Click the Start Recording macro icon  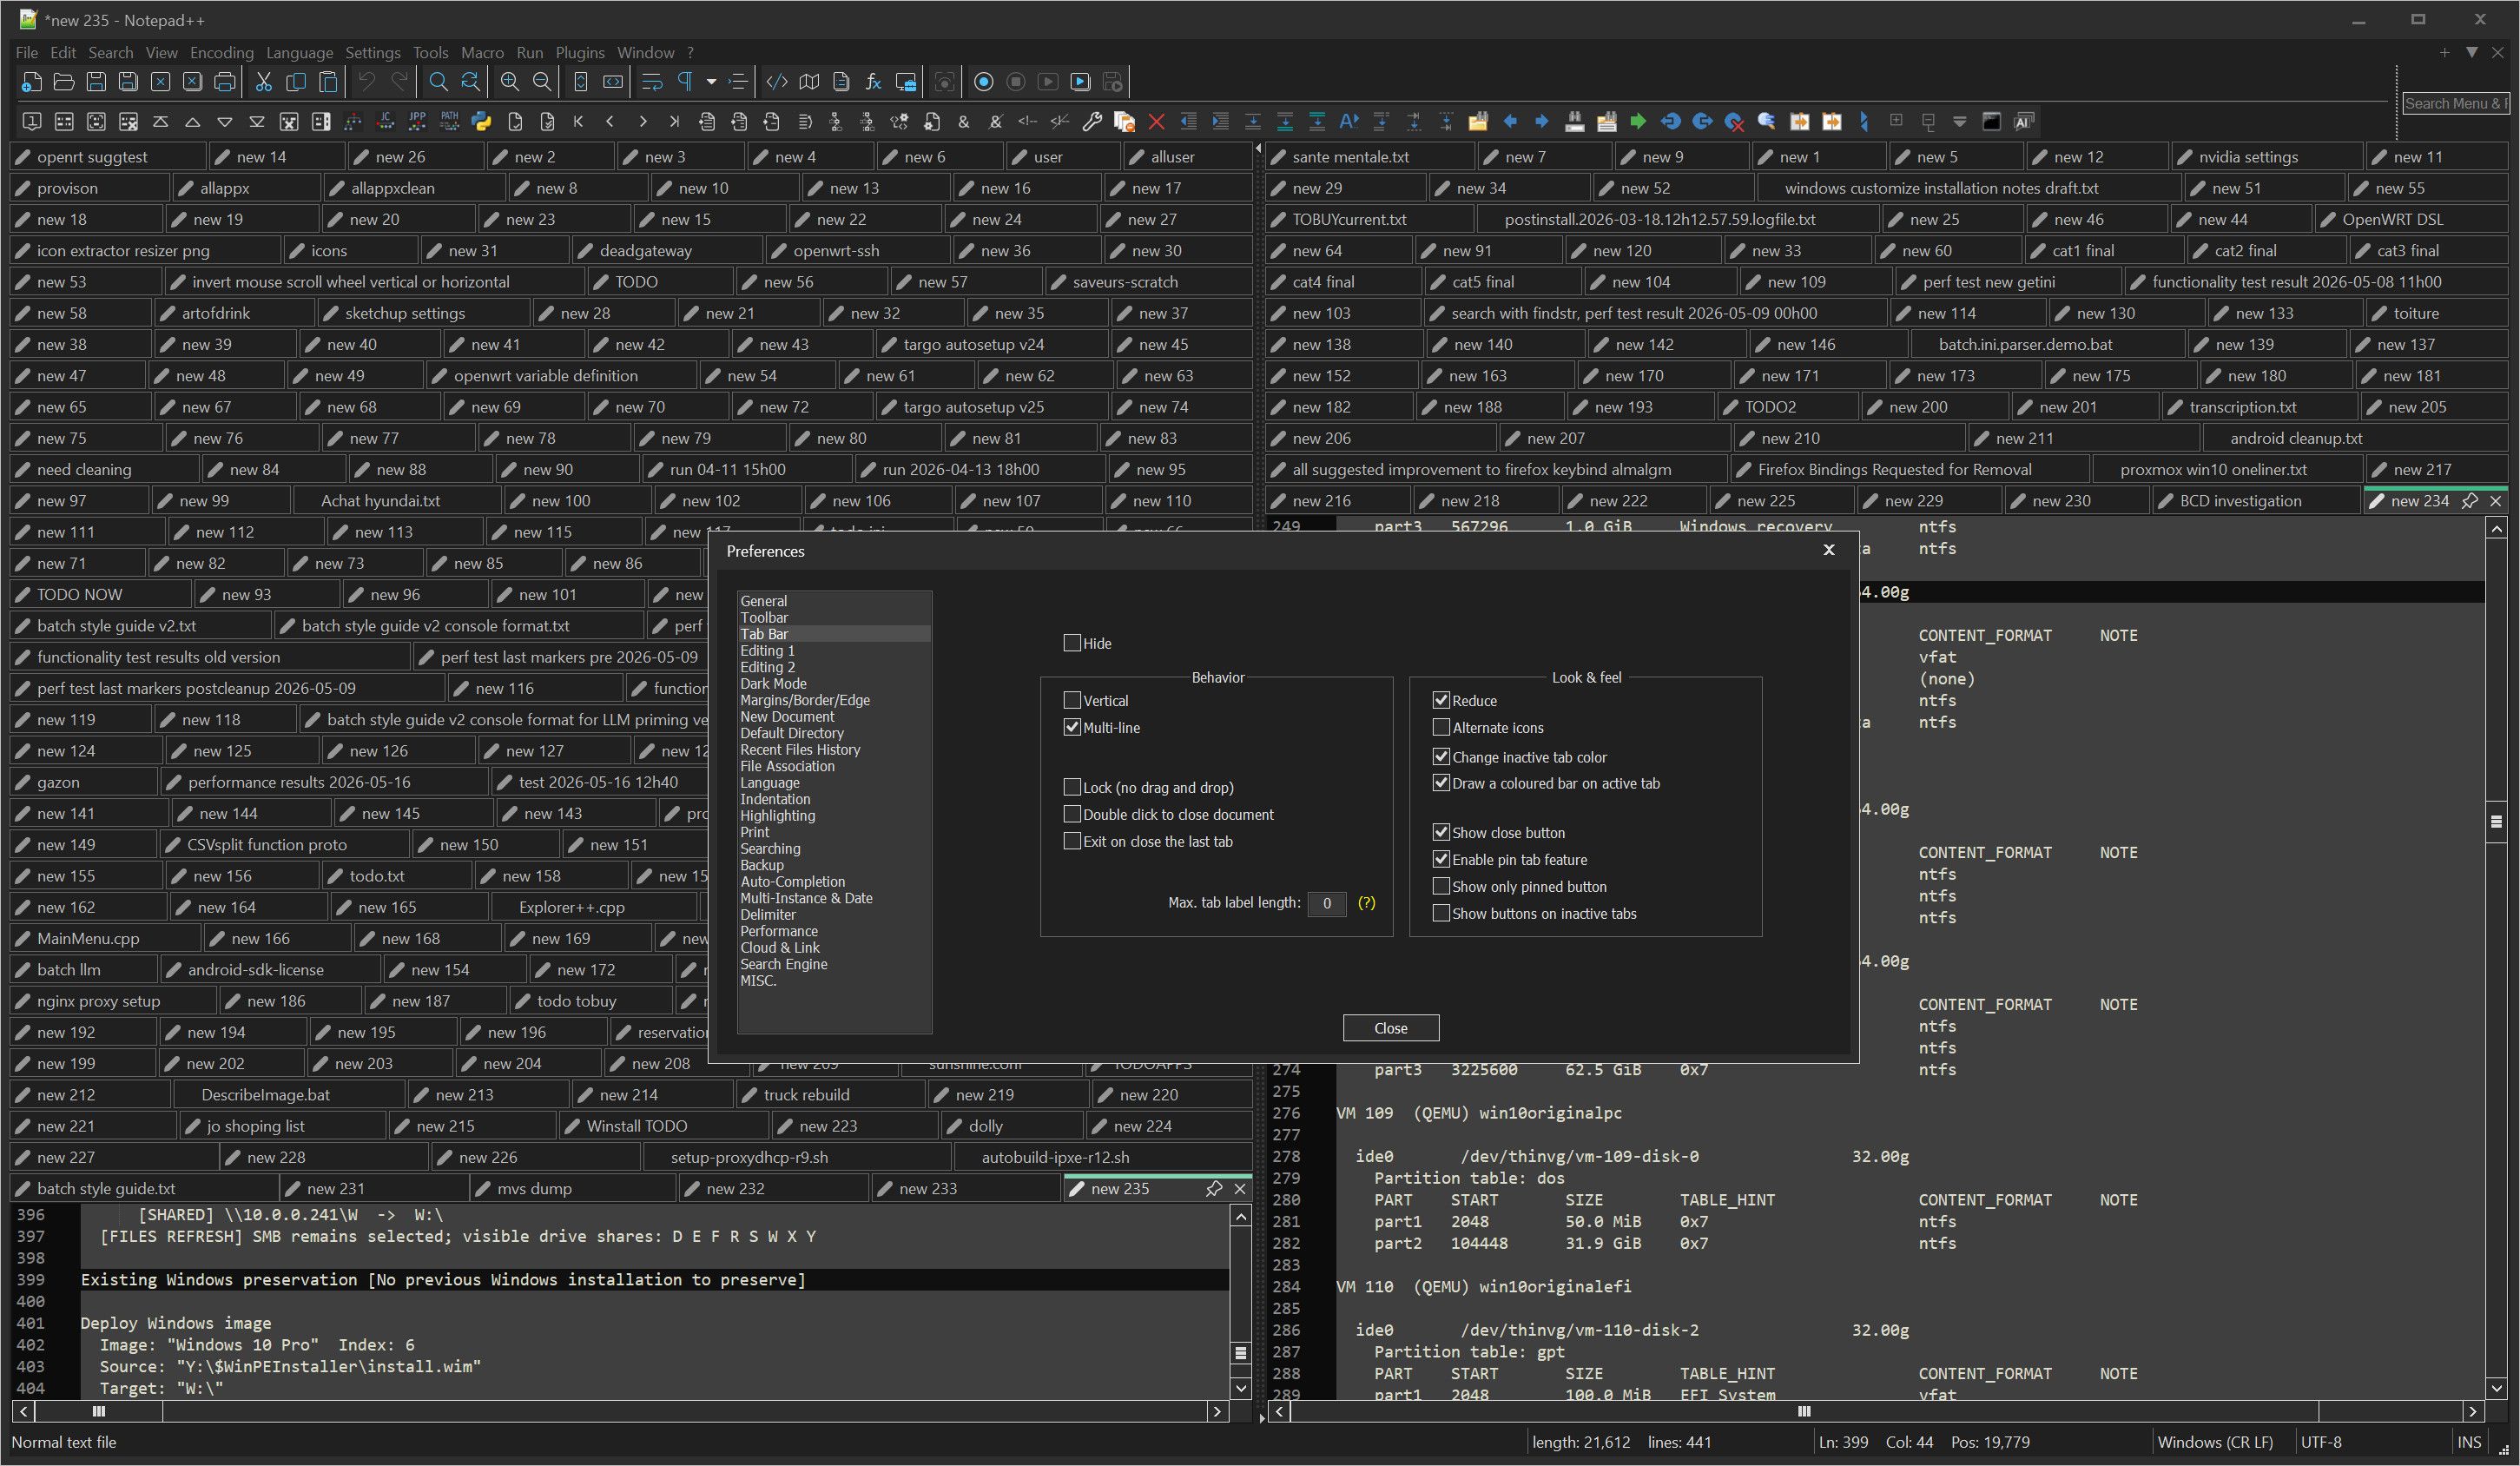[984, 82]
